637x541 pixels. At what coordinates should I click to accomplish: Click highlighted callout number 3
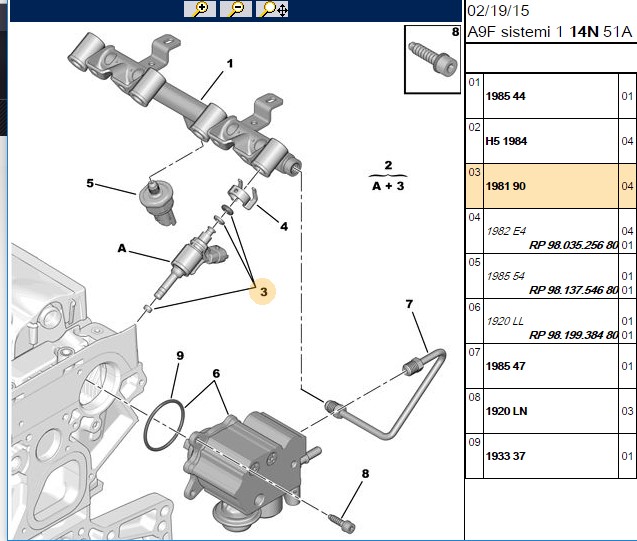point(264,292)
